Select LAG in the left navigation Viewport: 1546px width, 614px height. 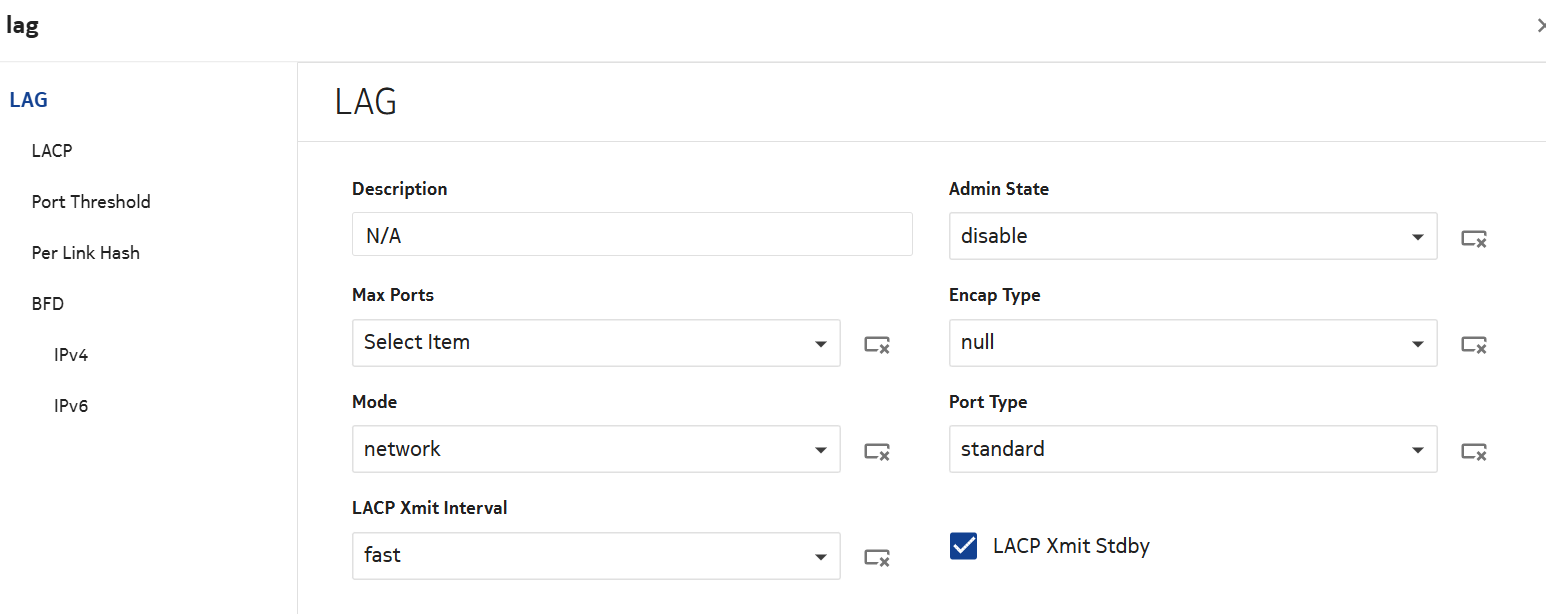pyautogui.click(x=28, y=100)
